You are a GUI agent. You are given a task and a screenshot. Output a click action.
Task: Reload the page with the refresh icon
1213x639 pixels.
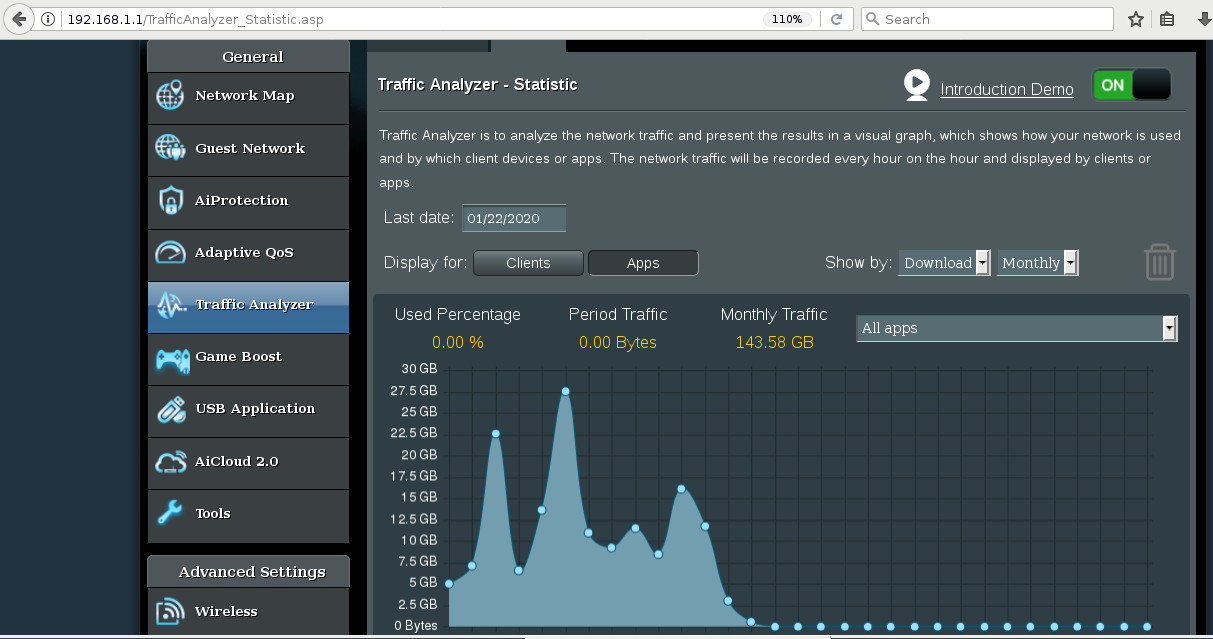pyautogui.click(x=837, y=19)
